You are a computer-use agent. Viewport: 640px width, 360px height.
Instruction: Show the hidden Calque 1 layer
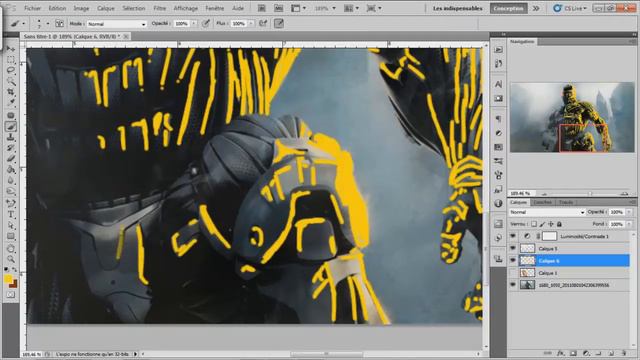tap(513, 273)
